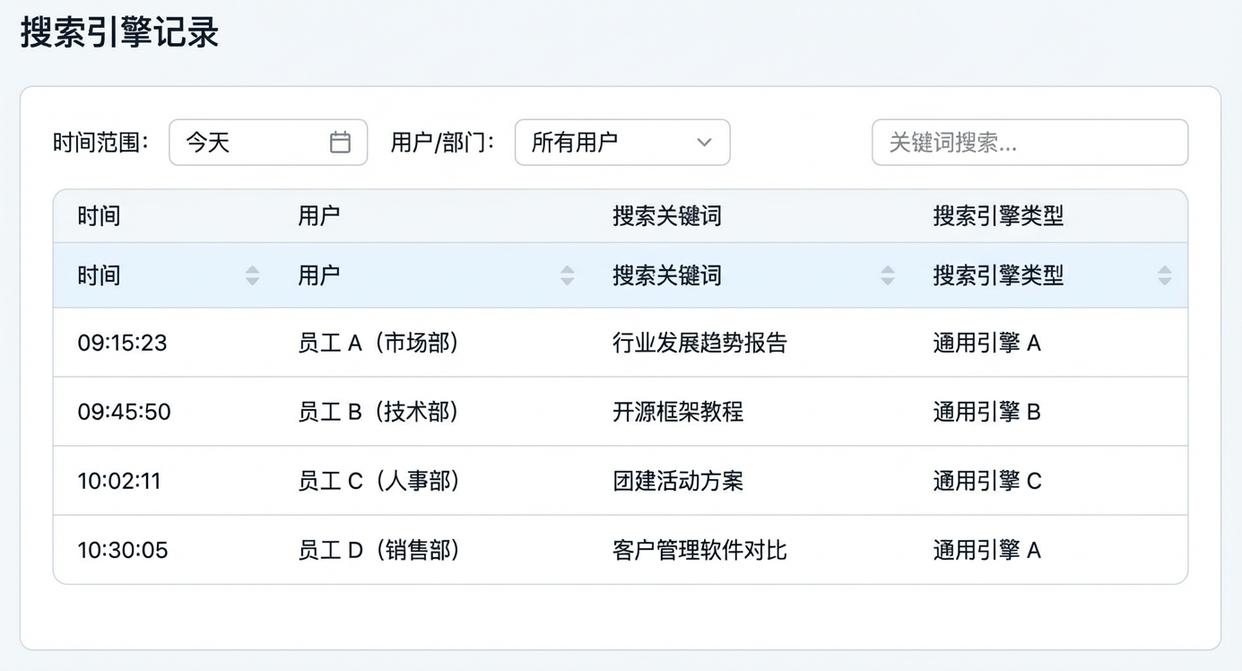Screen dimensions: 1242x671
Task: Click the sort arrows beside 用户 column
Action: pyautogui.click(x=567, y=275)
